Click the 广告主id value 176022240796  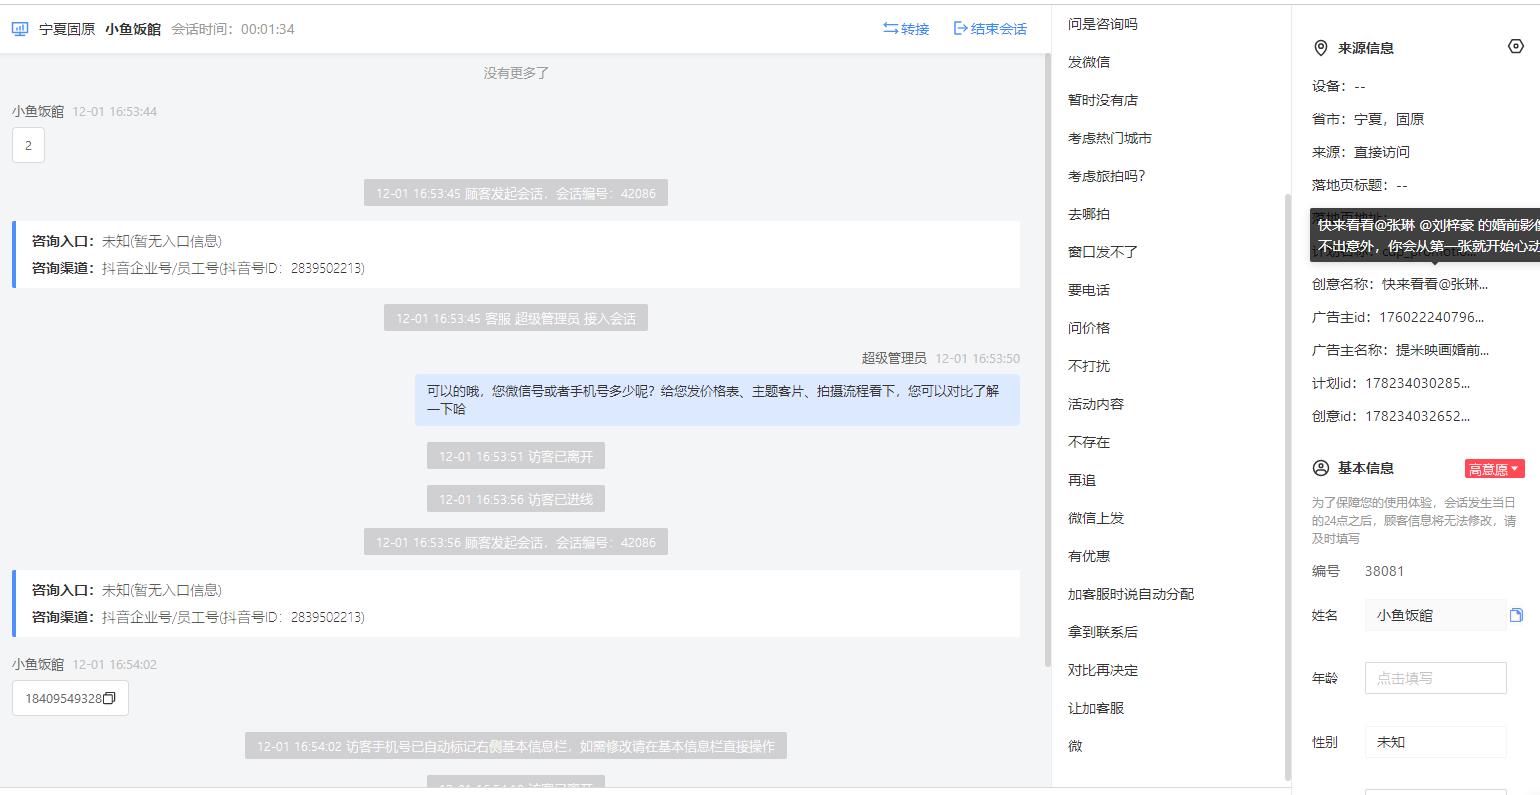click(1431, 317)
